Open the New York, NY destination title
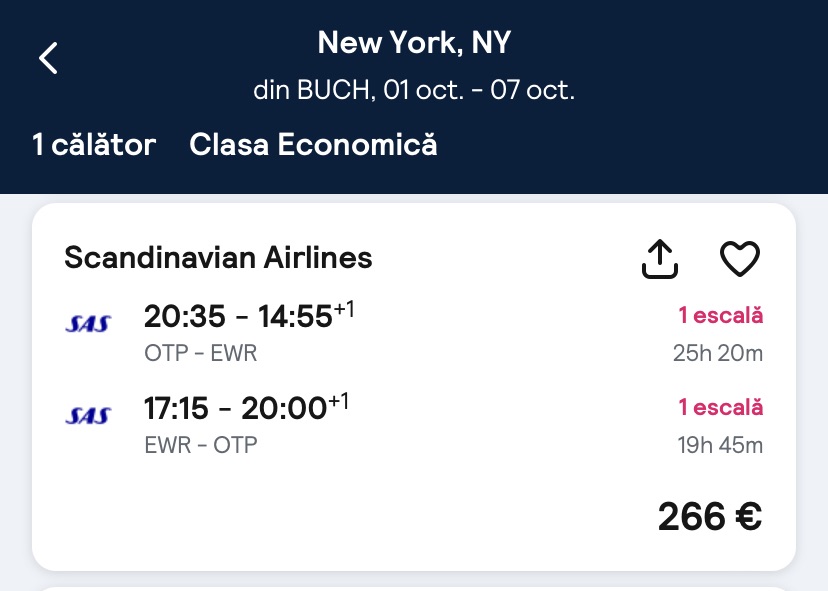 coord(414,42)
